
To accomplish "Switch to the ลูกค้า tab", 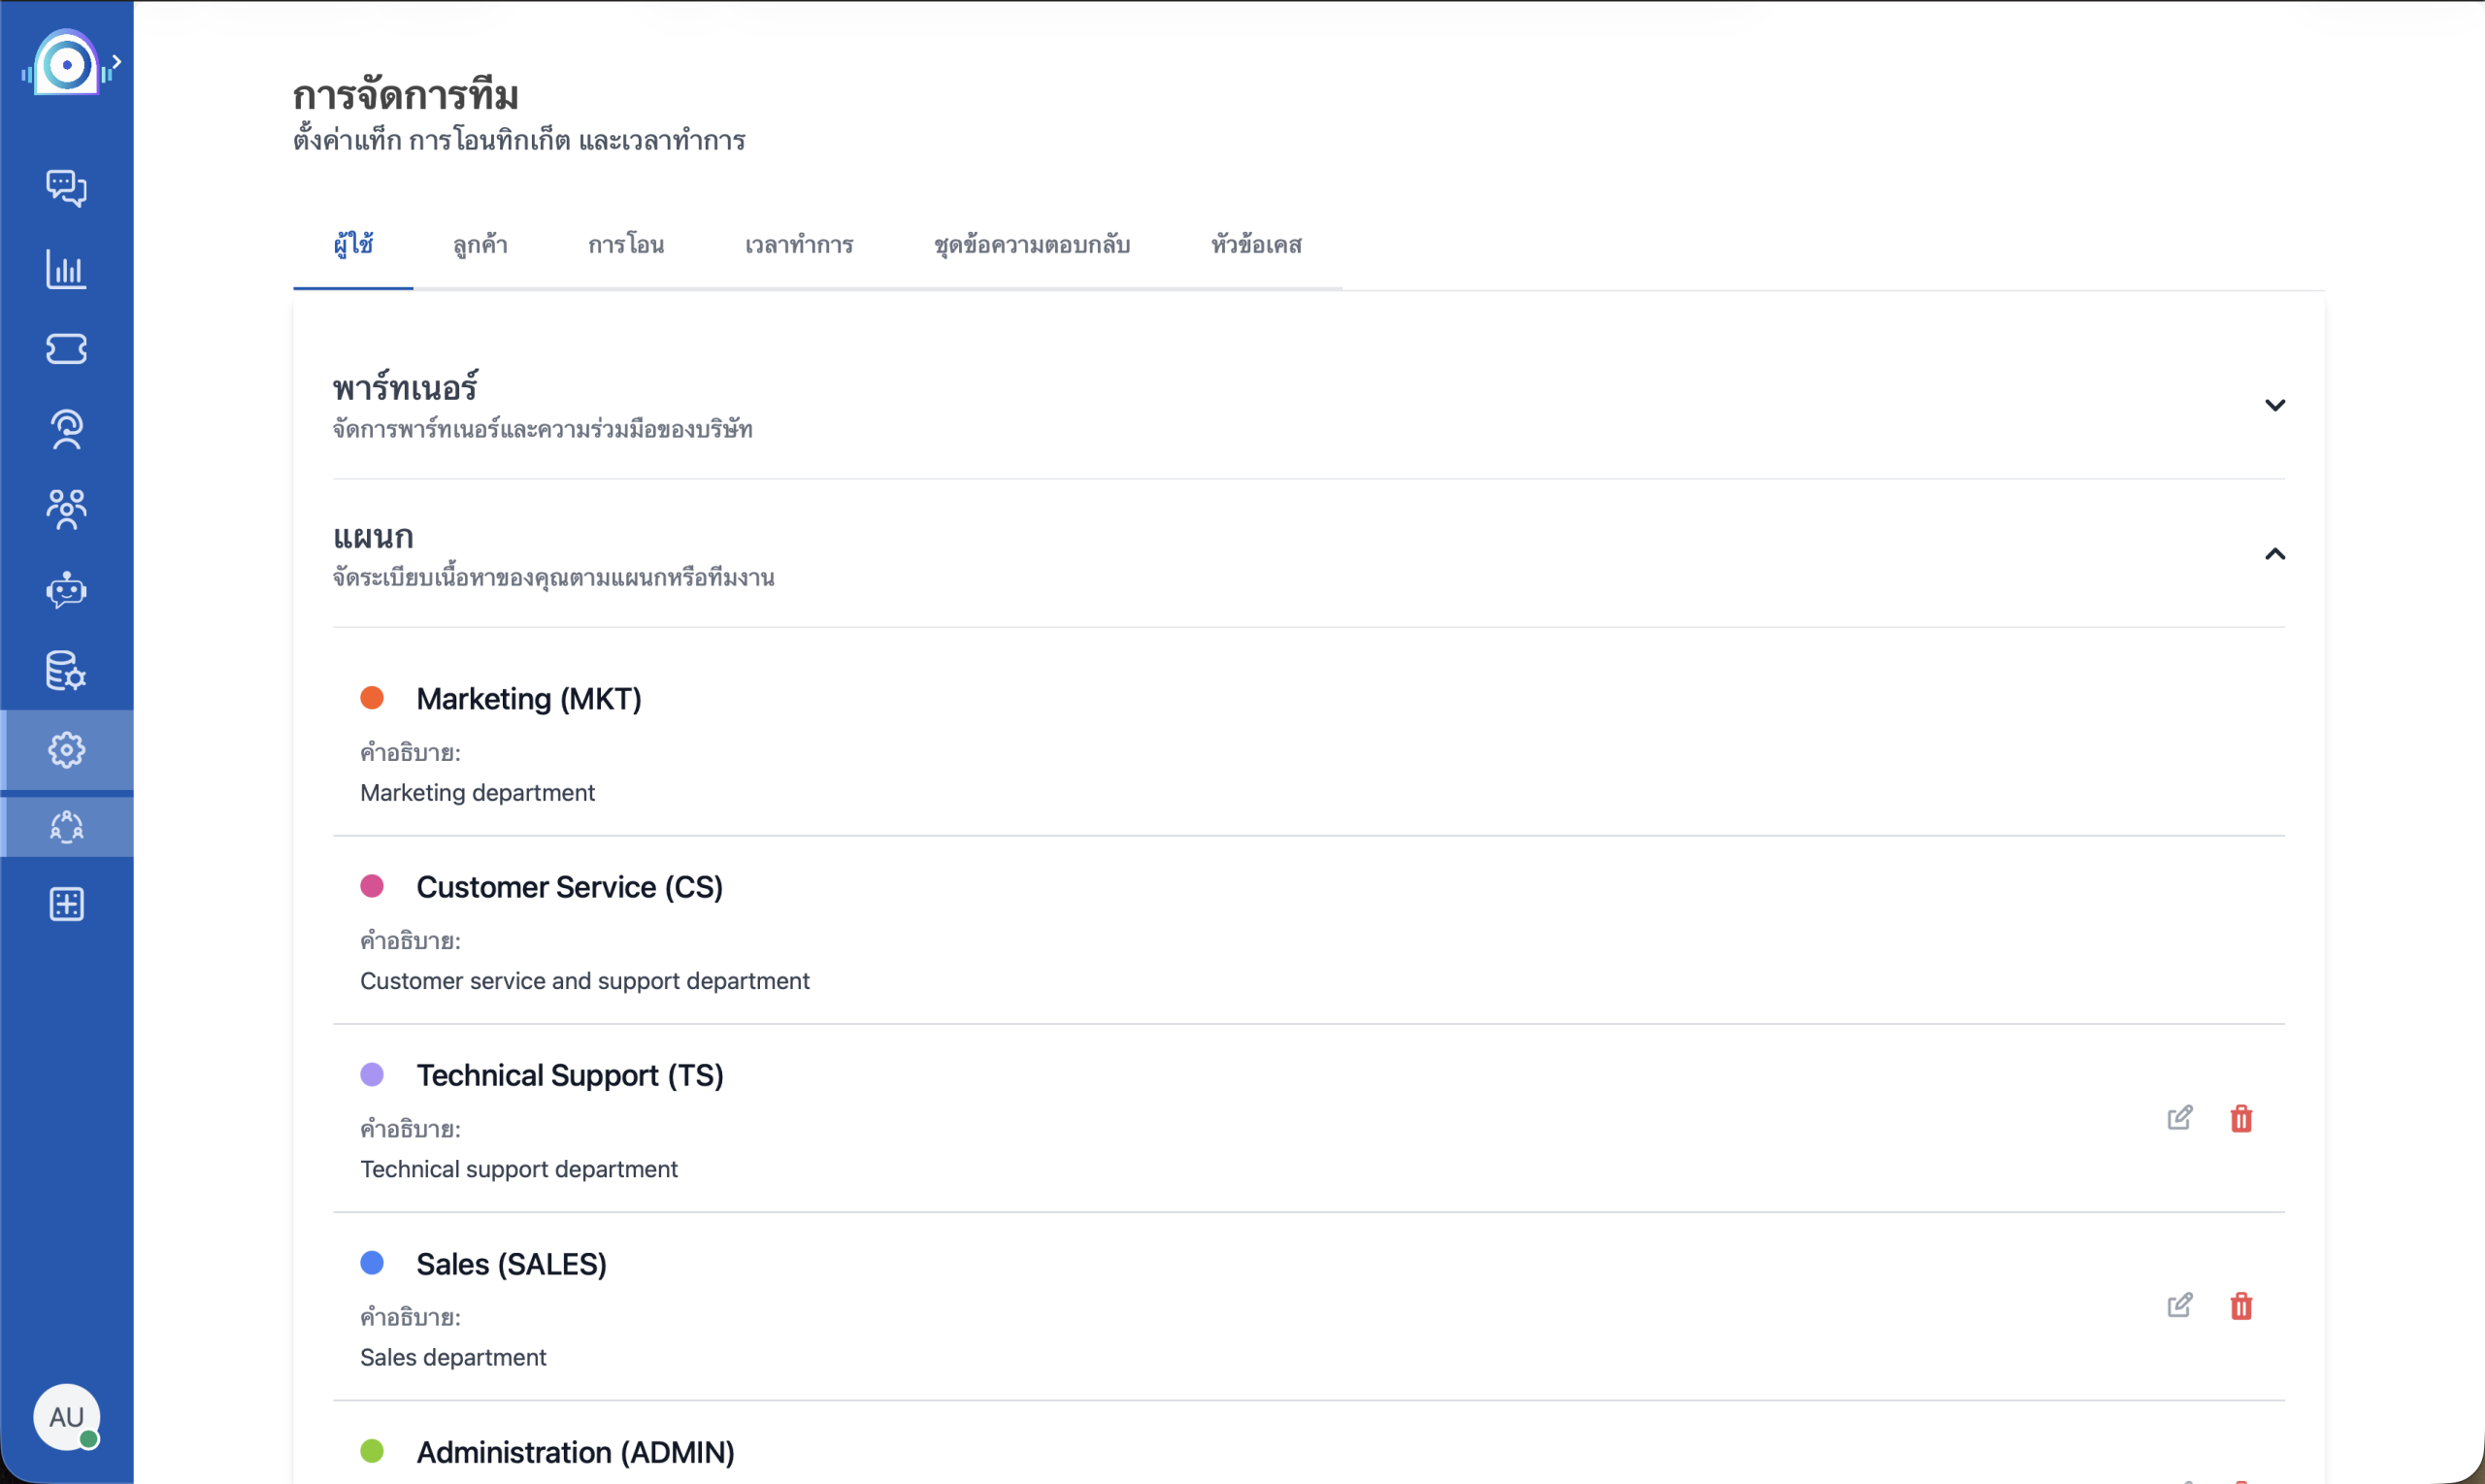I will [480, 245].
